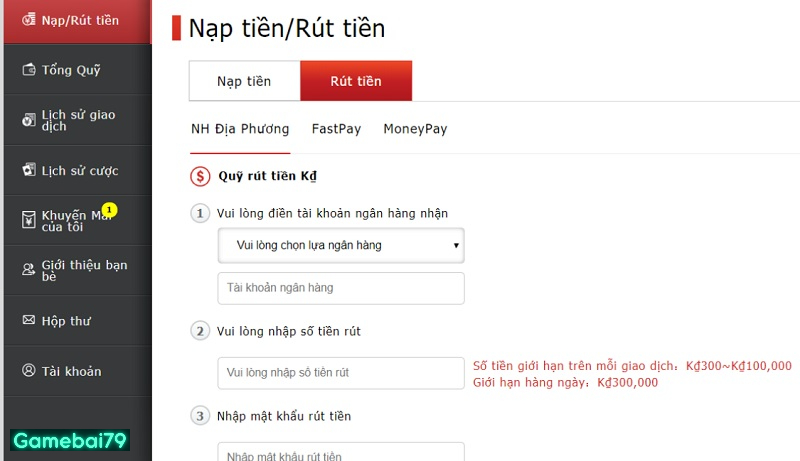Screen dimensions: 800x461
Task: Click the step 1 bank account instruction
Action: point(332,213)
